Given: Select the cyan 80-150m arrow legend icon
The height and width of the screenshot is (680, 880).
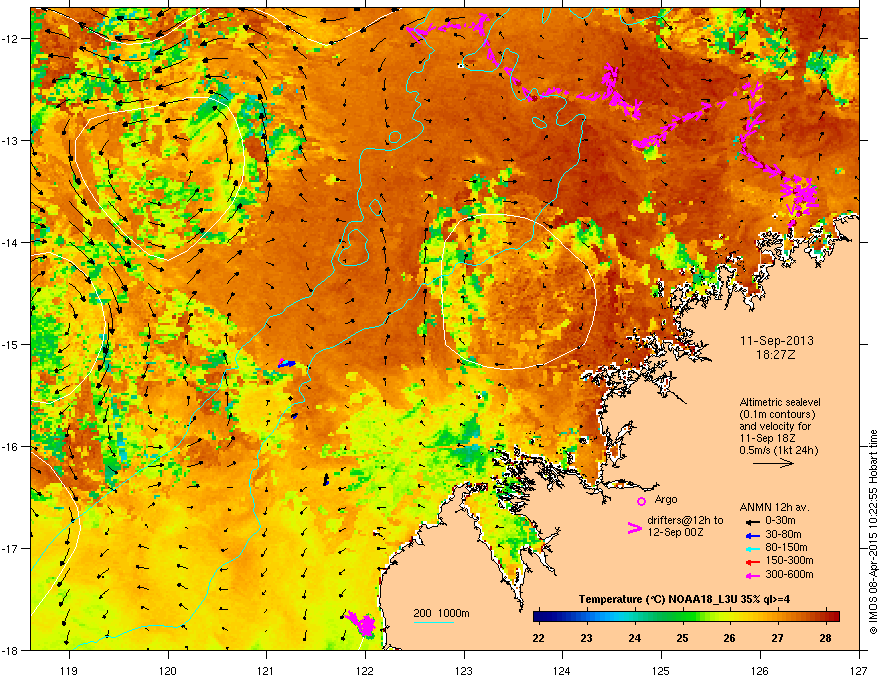Looking at the screenshot, I should click(x=751, y=548).
